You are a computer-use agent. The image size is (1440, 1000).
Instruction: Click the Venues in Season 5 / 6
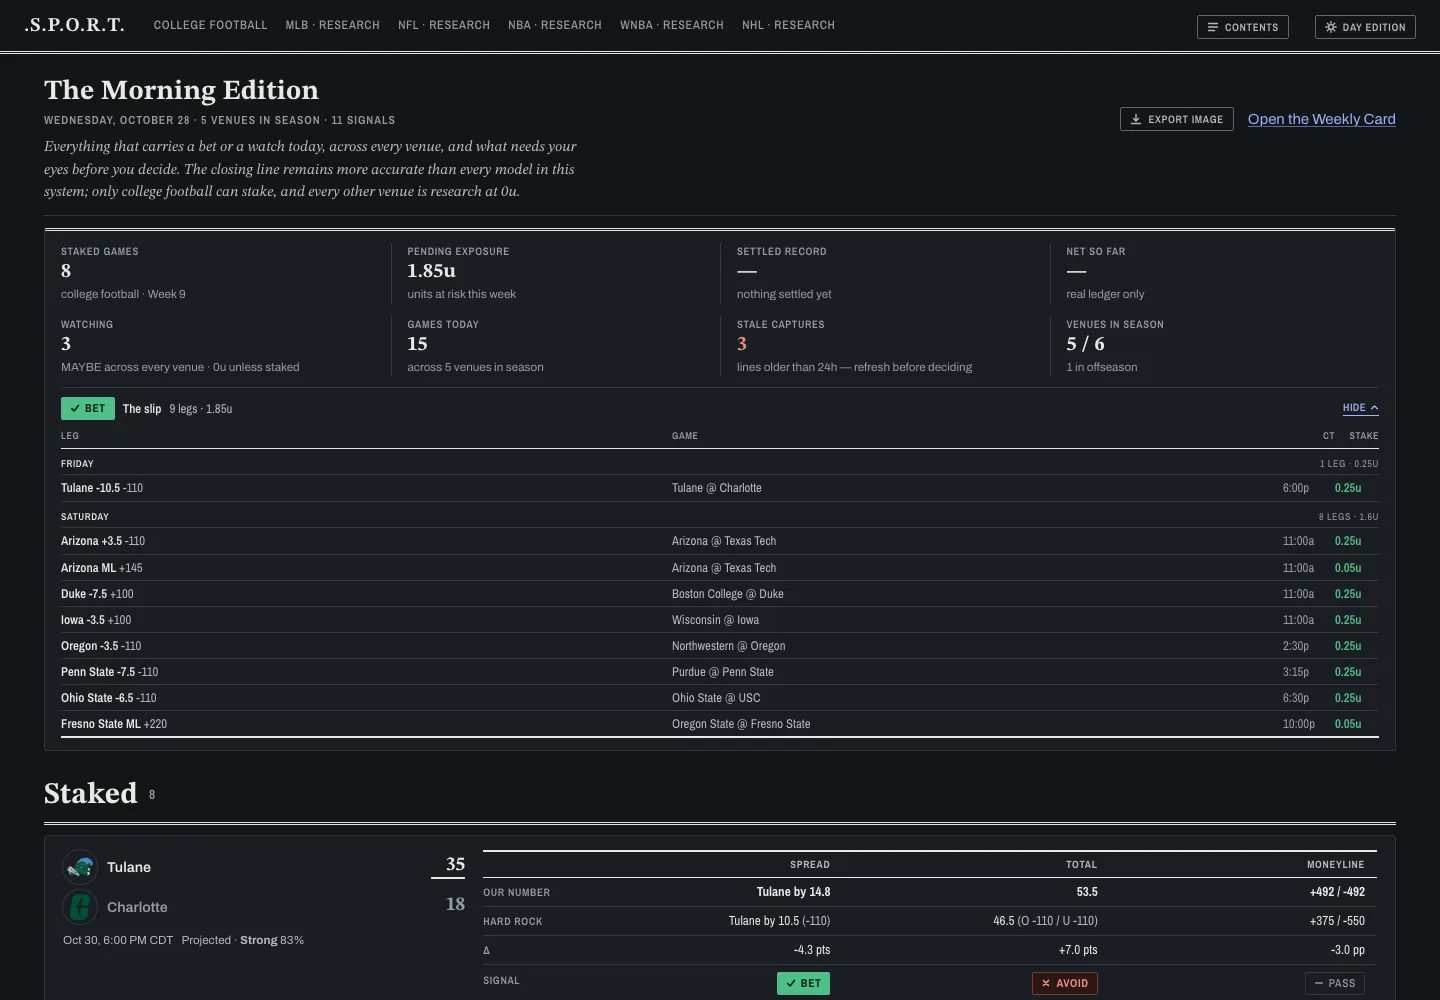point(1085,344)
